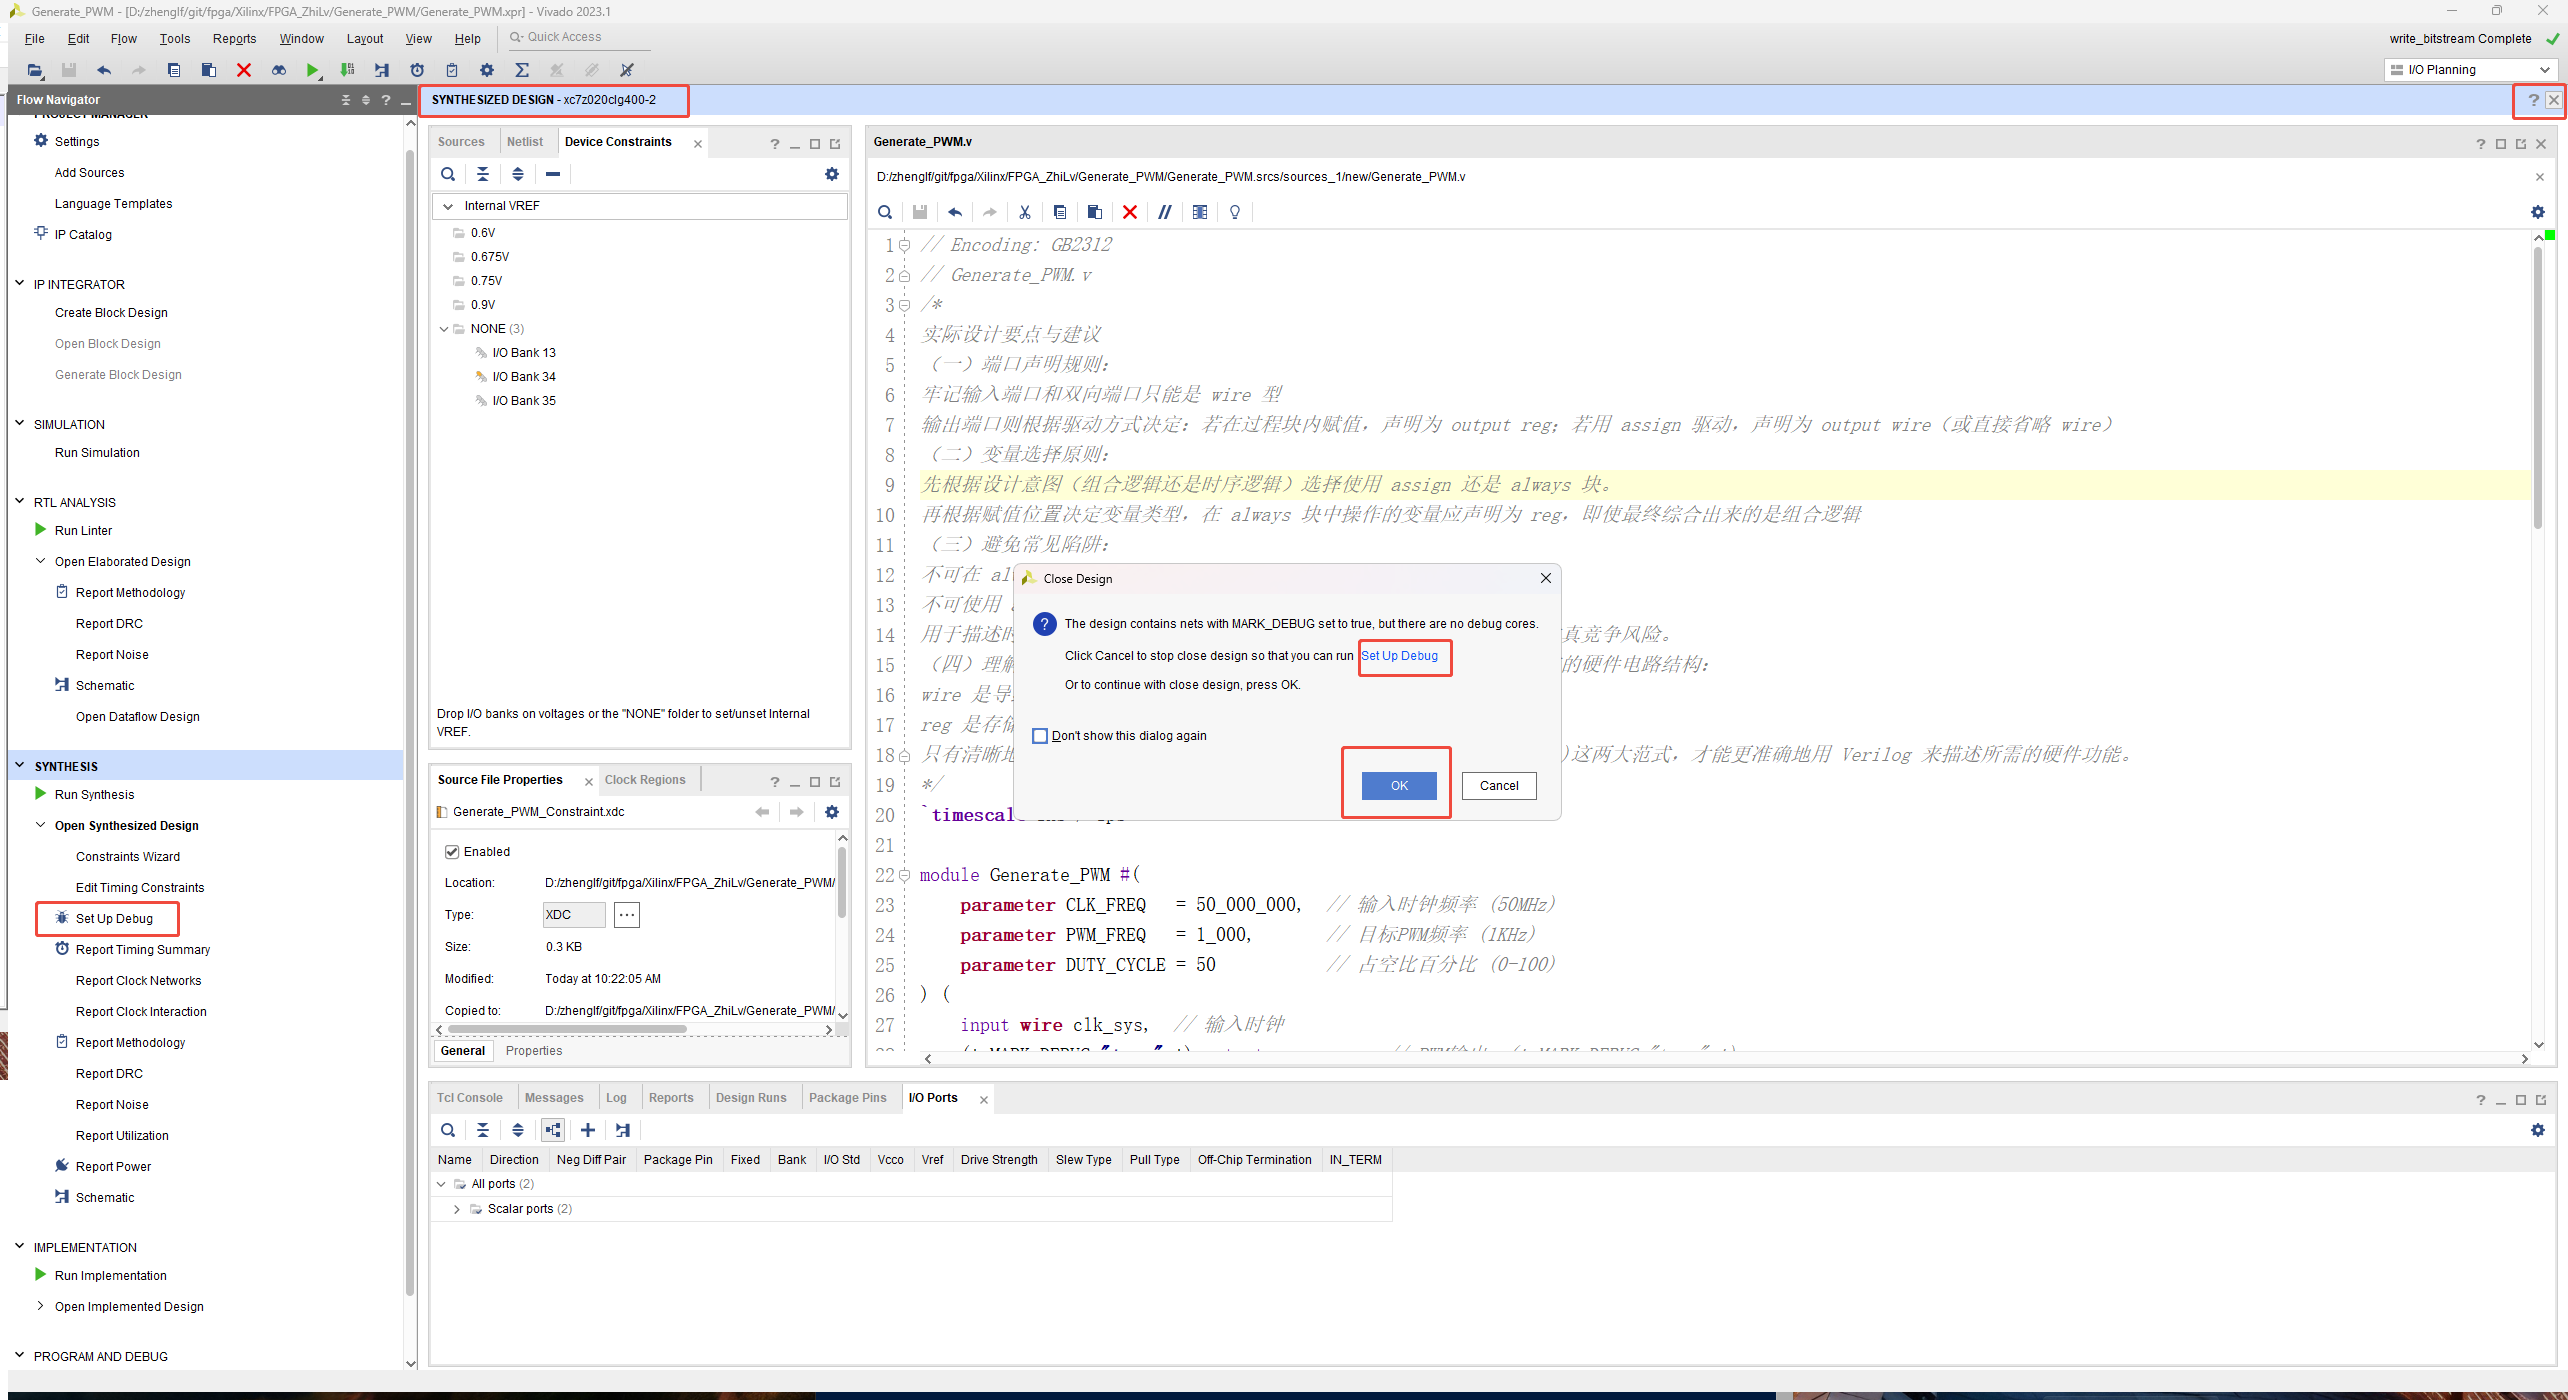Viewport: 2568px width, 1400px height.
Task: Check "Don't show this dialog again"
Action: 1040,736
